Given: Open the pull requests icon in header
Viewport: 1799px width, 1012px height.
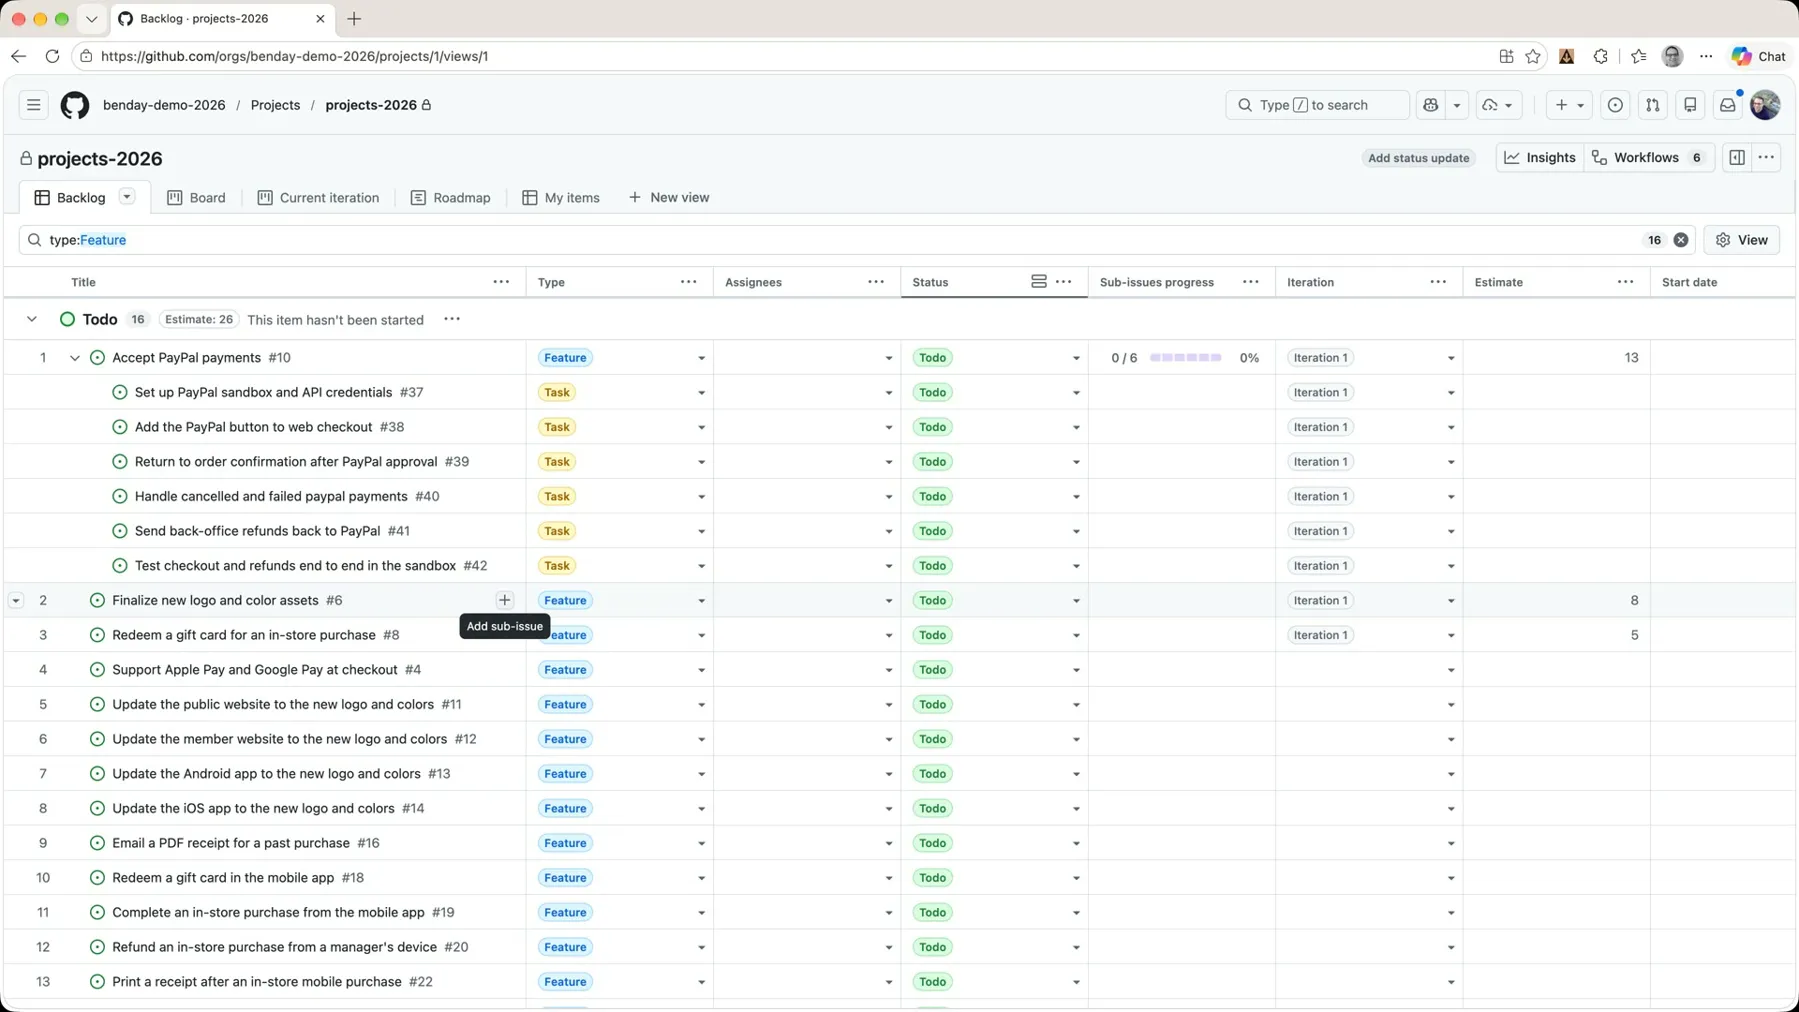Looking at the screenshot, I should pyautogui.click(x=1653, y=105).
